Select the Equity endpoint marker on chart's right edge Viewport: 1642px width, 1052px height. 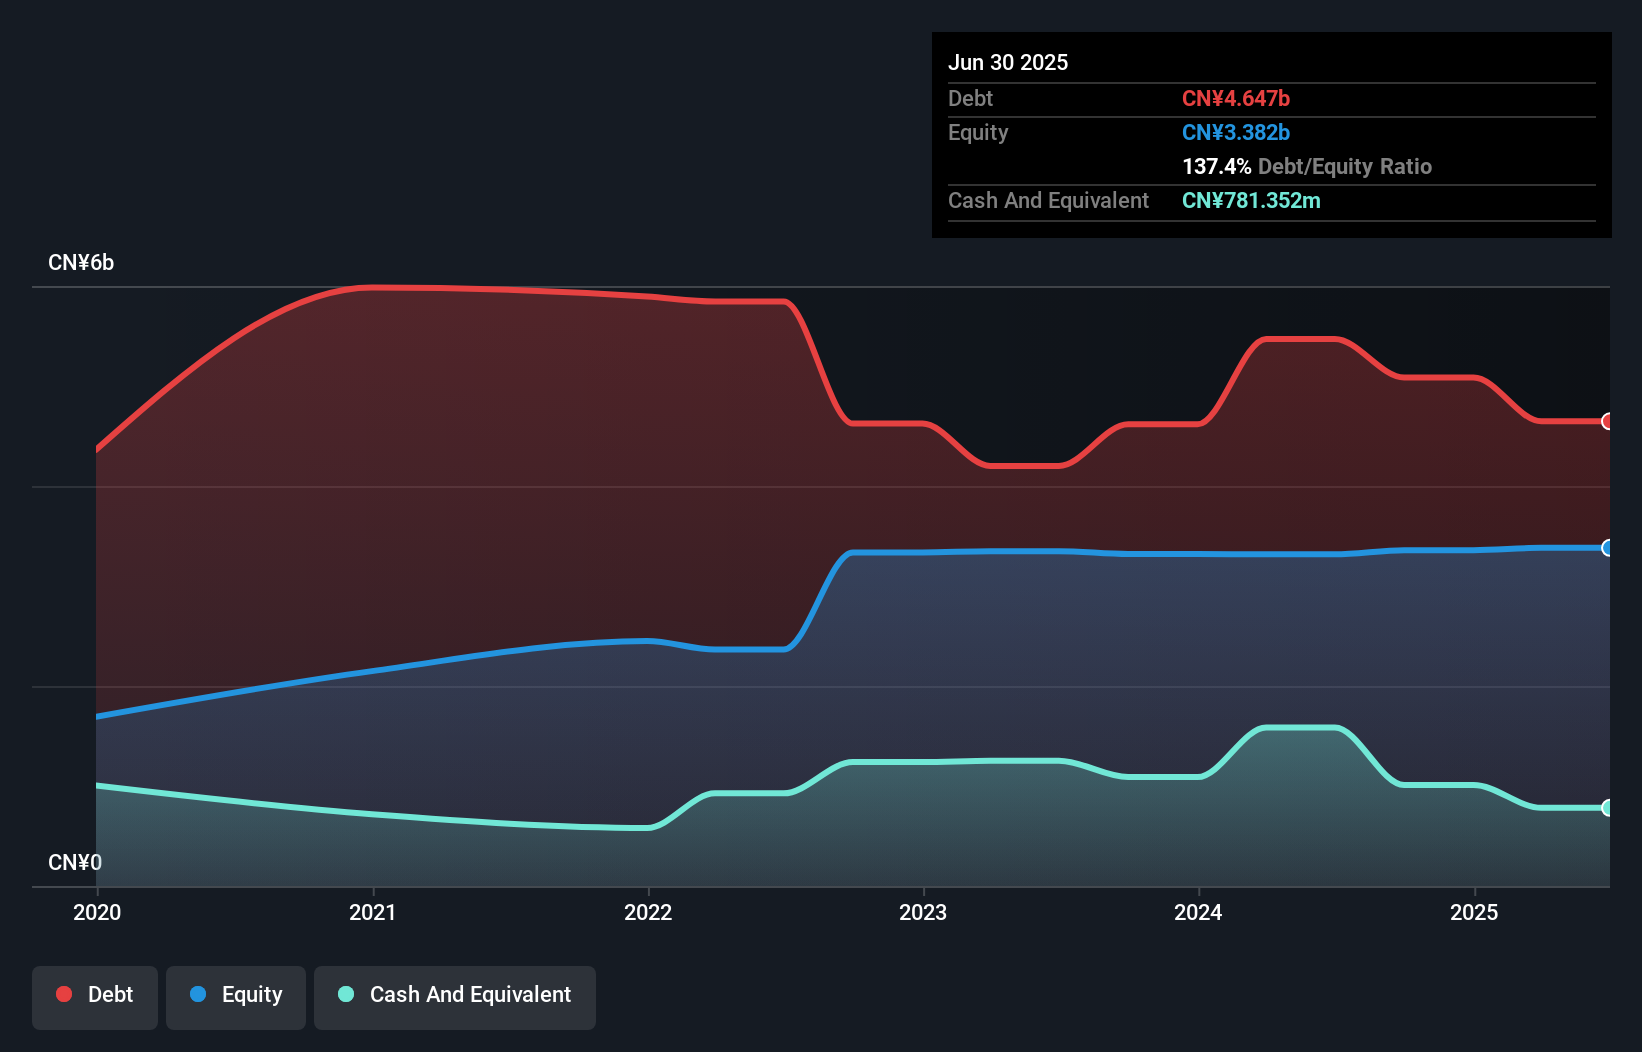point(1606,548)
